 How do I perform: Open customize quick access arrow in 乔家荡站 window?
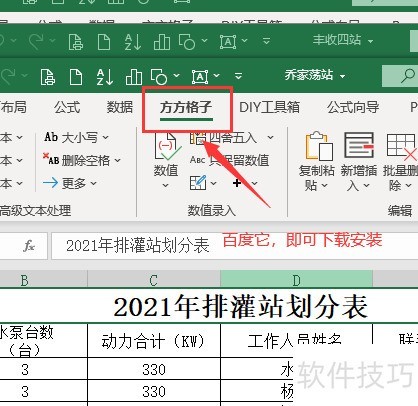click(238, 76)
